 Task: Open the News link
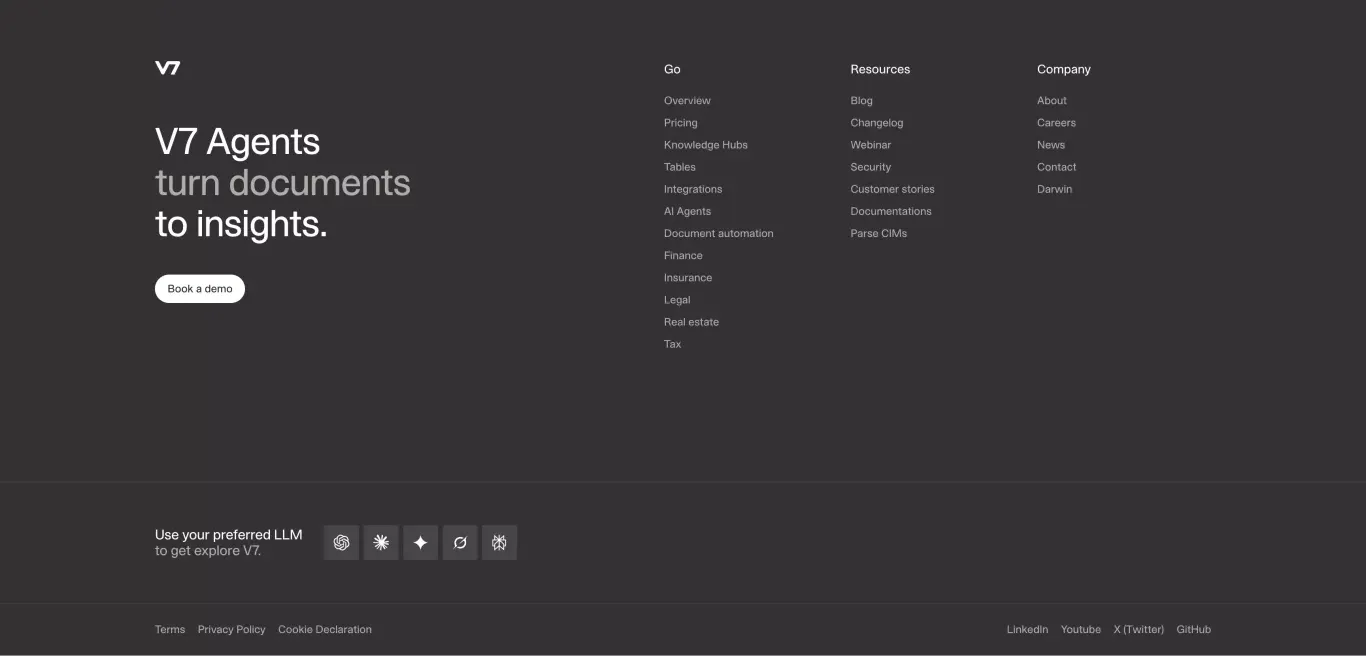(x=1051, y=145)
